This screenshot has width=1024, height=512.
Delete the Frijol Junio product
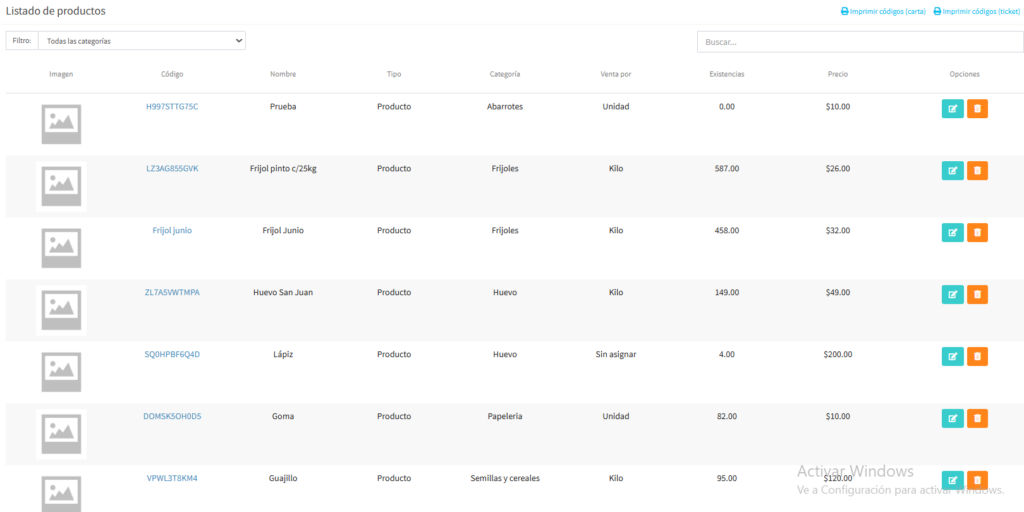pos(977,233)
